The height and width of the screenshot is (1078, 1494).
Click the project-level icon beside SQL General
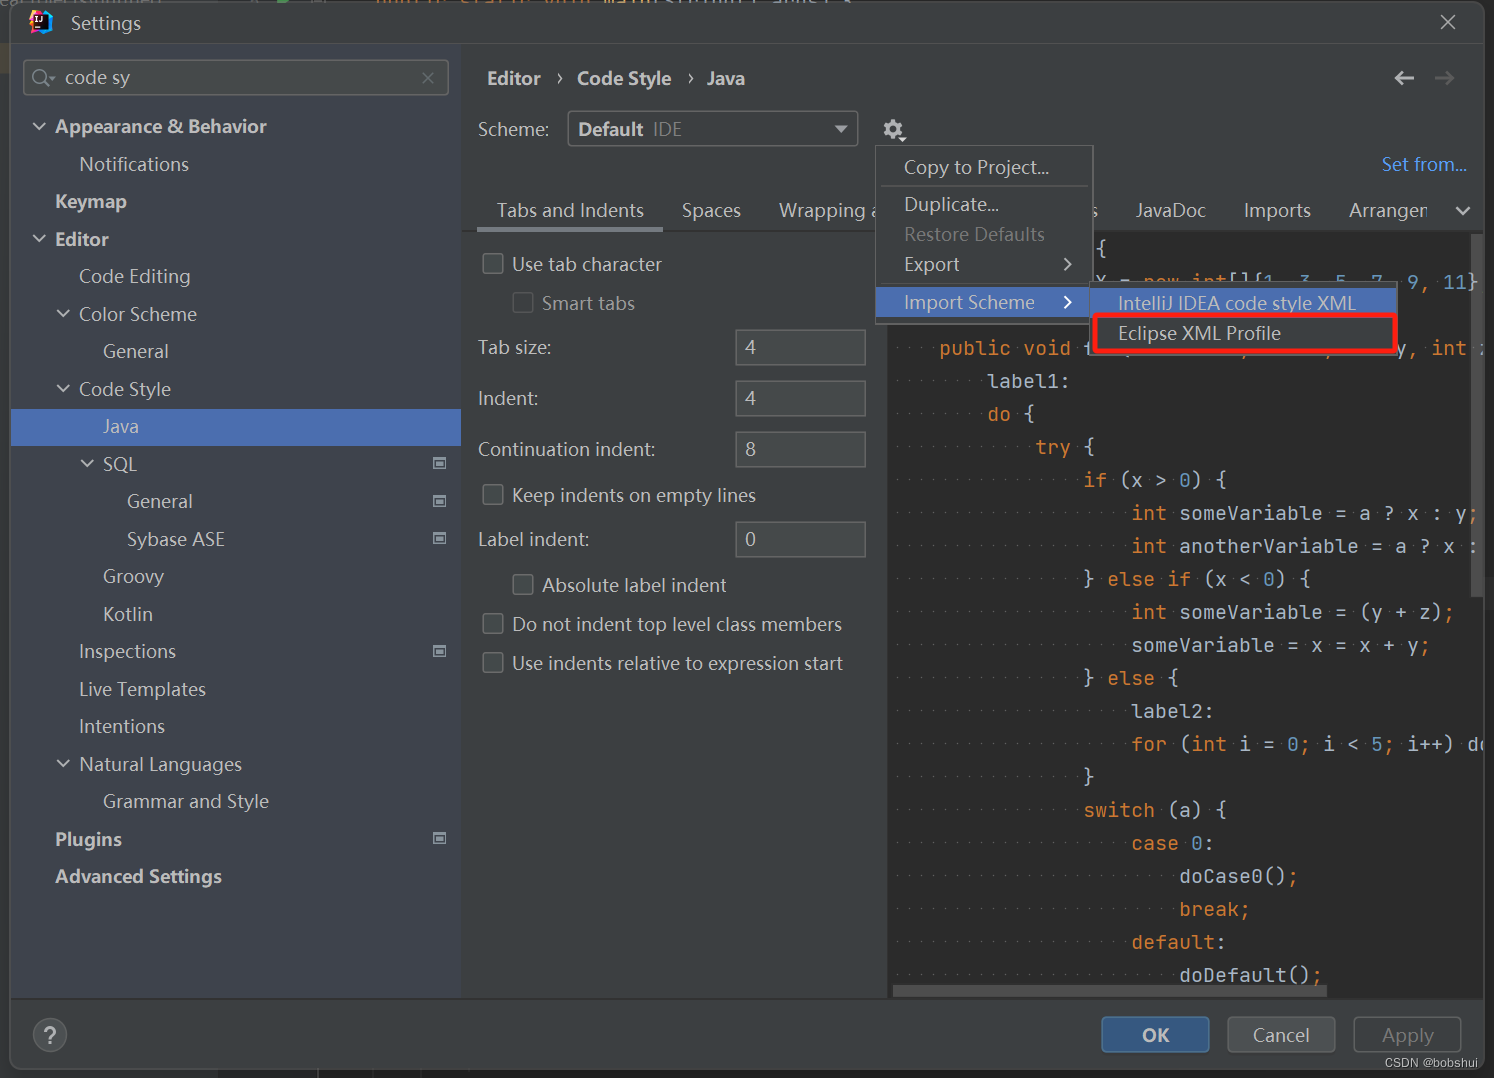439,501
